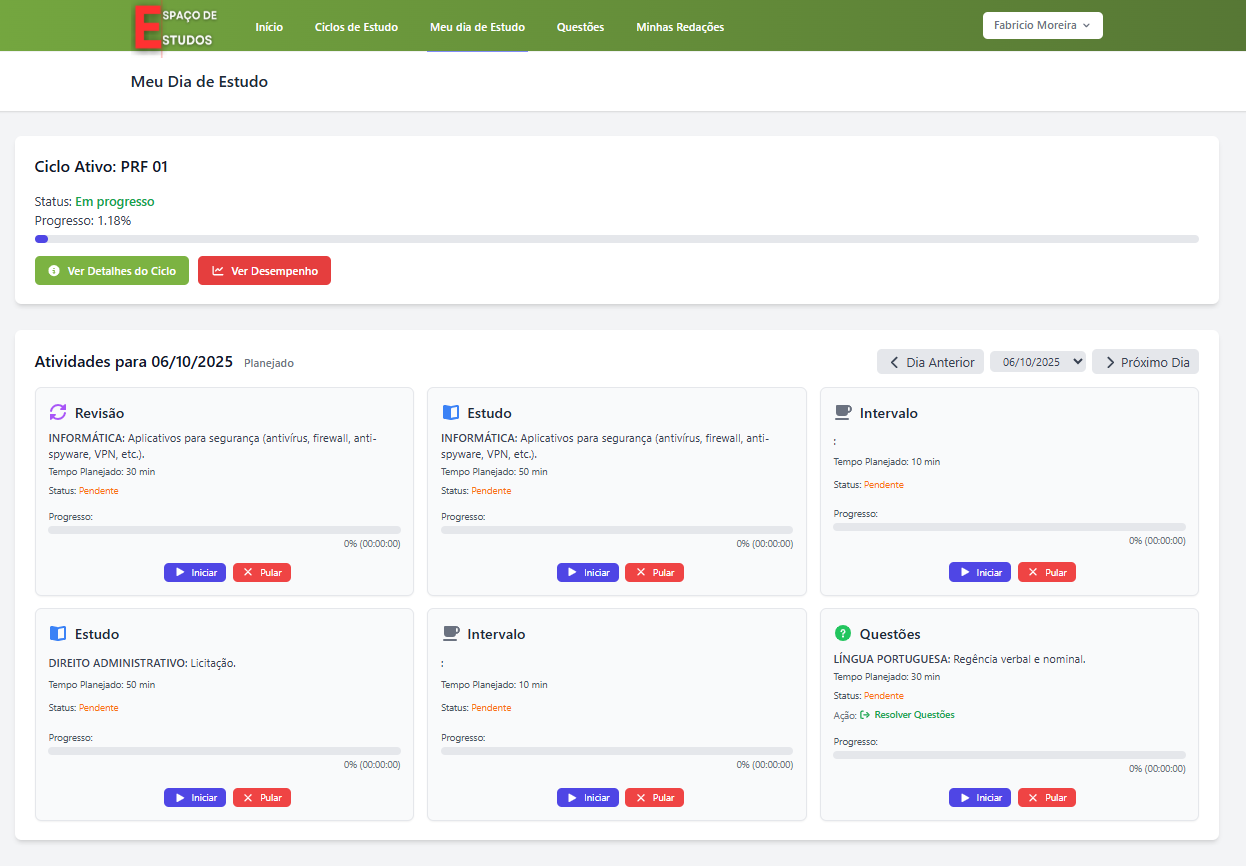Open the Minhas Redações menu item
Image resolution: width=1246 pixels, height=866 pixels.
(680, 27)
